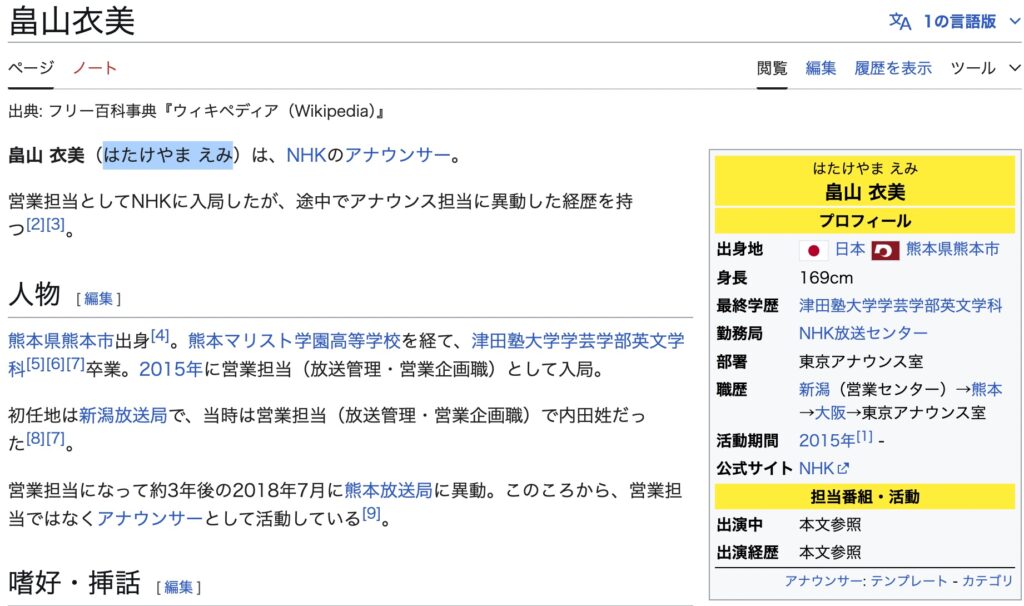This screenshot has height=606, width=1024.
Task: Open 2015年 link in 活動期間 row
Action: tap(827, 441)
